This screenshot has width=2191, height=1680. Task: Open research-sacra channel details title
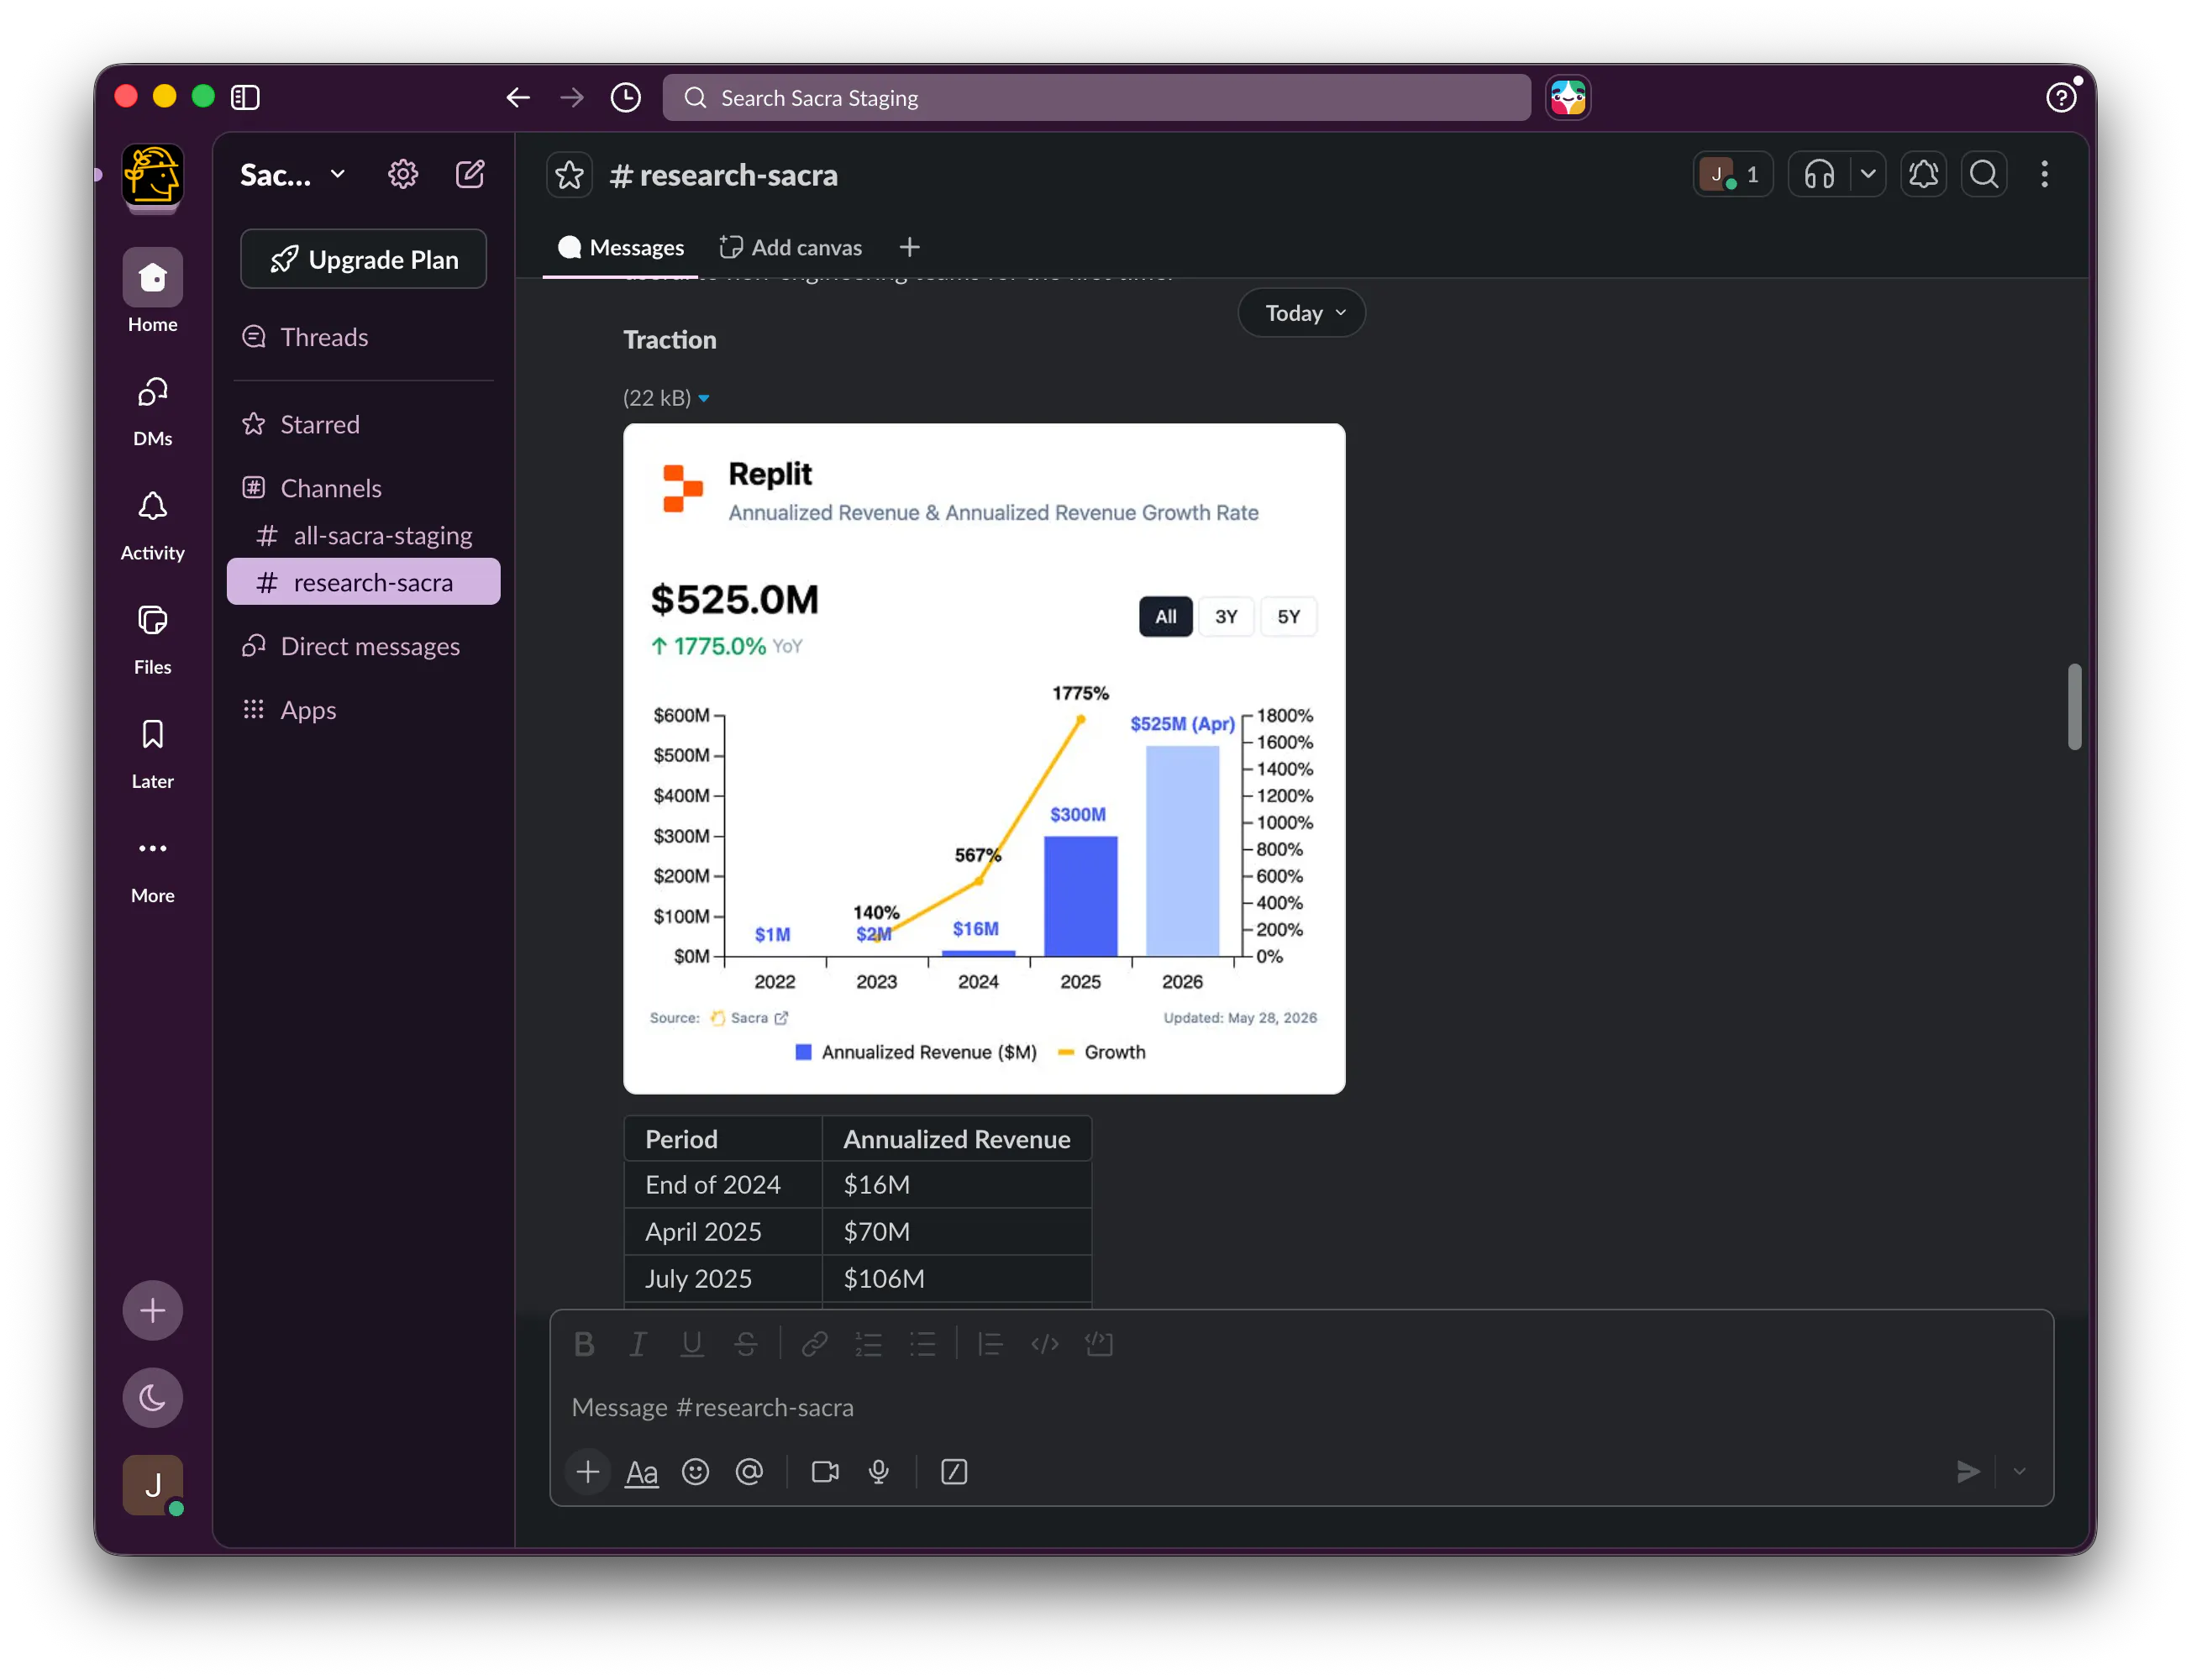(x=724, y=175)
